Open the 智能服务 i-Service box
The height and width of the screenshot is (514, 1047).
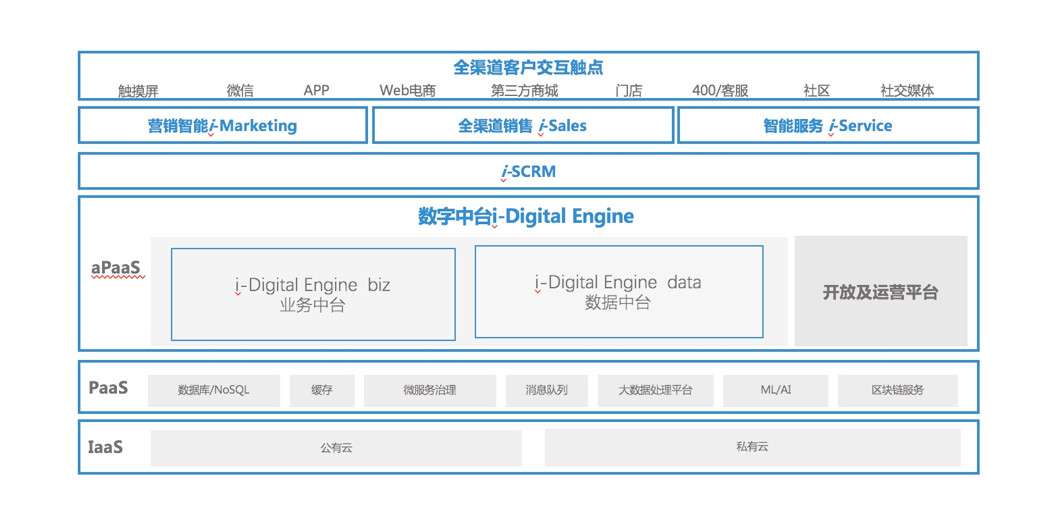[x=827, y=126]
